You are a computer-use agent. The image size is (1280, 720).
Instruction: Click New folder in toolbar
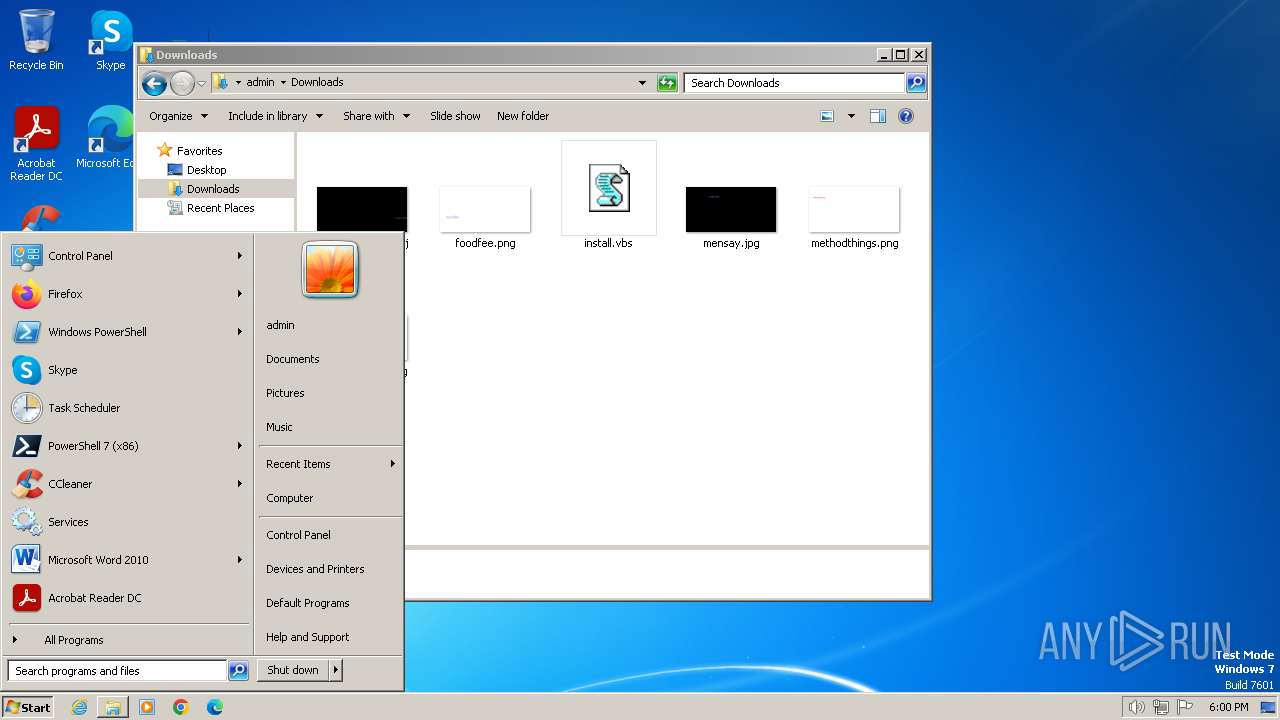click(x=523, y=116)
